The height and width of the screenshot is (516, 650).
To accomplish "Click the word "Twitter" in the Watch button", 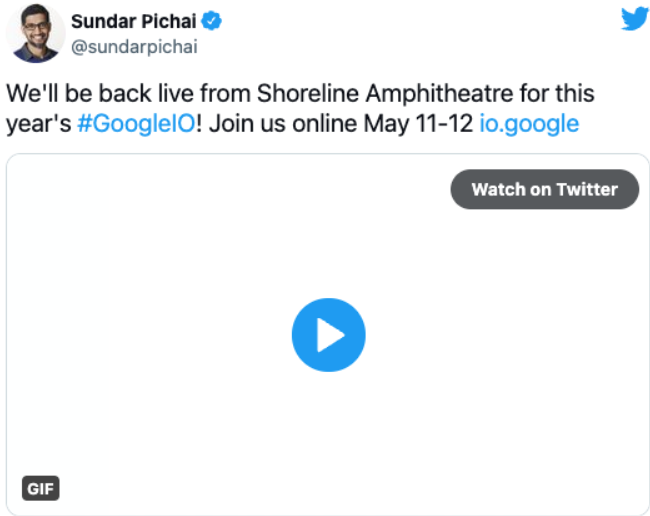I will click(x=584, y=189).
